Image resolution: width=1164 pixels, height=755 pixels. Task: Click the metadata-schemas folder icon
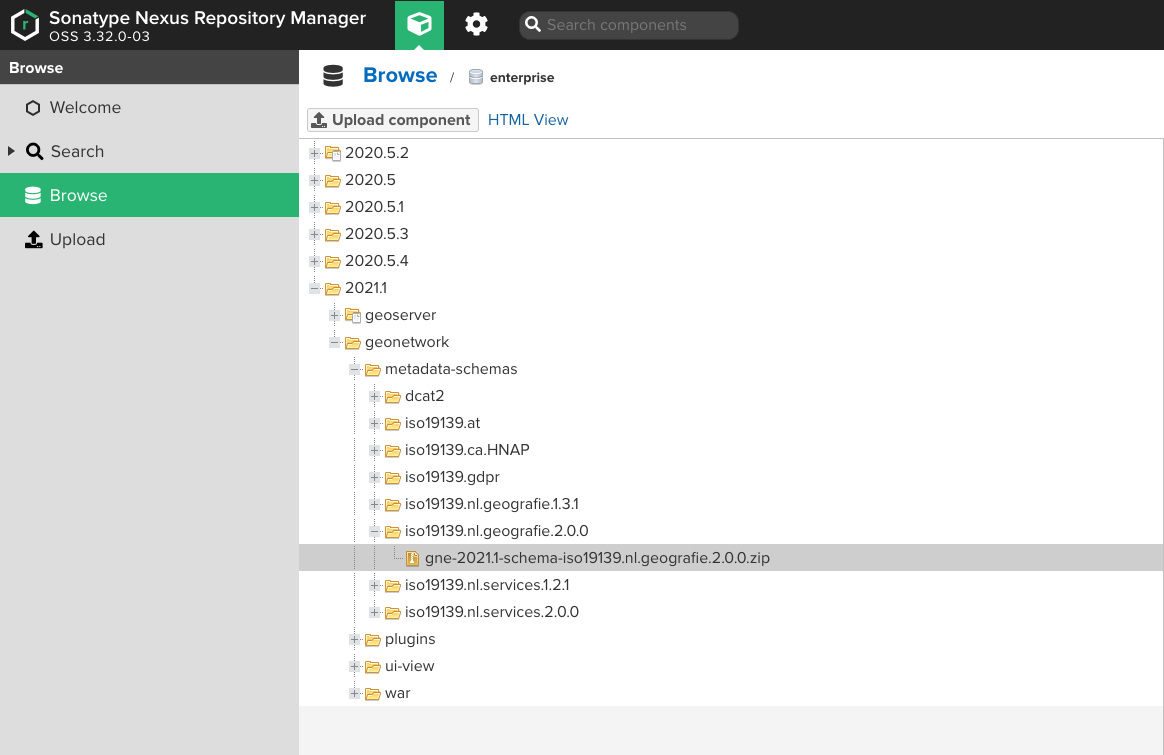373,370
